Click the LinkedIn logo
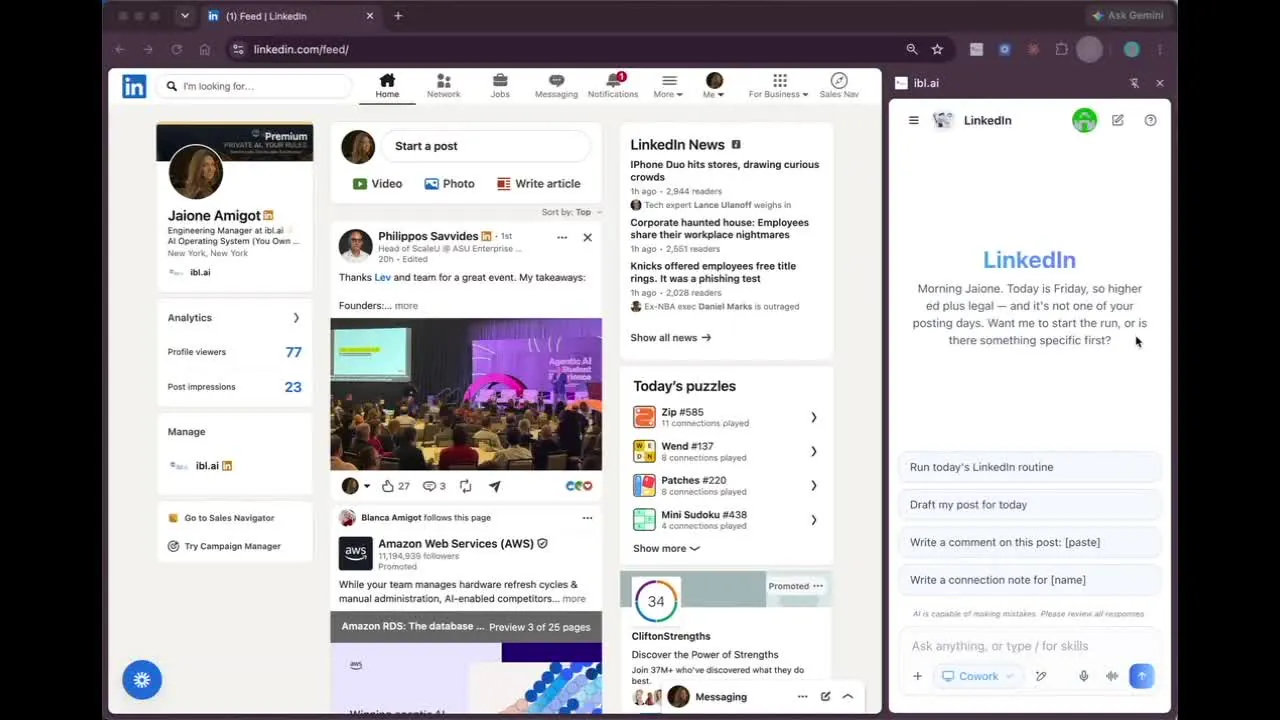The height and width of the screenshot is (720, 1280). coord(134,86)
